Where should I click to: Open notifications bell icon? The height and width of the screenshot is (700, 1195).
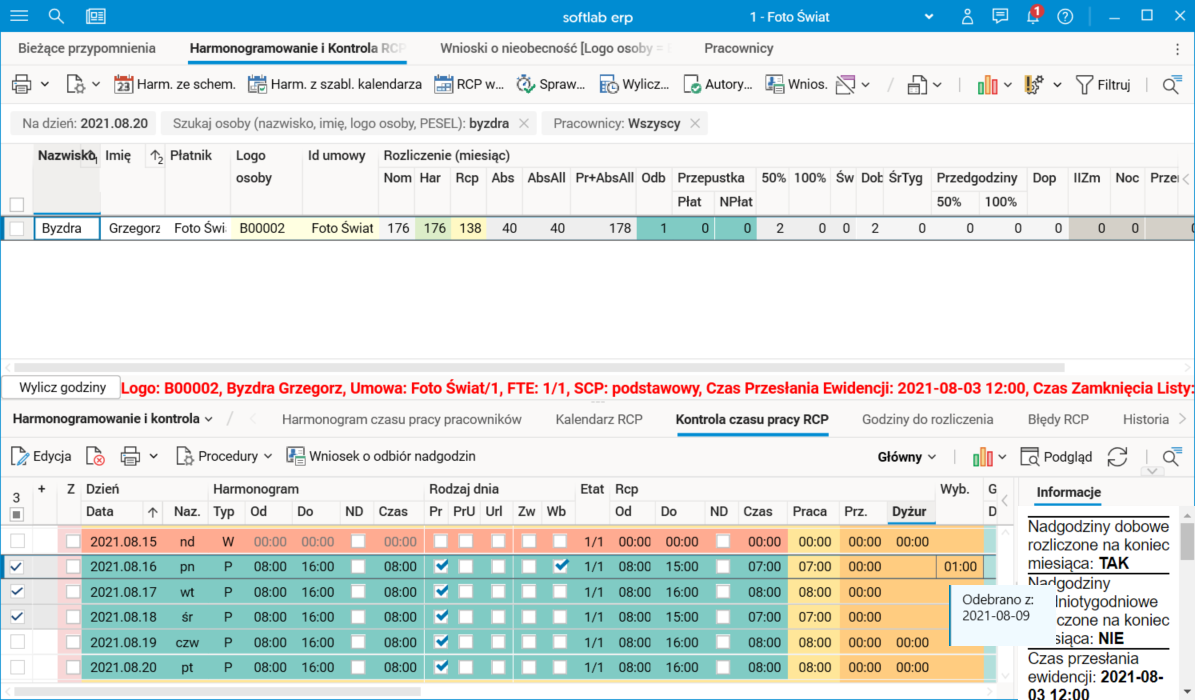(x=1032, y=17)
